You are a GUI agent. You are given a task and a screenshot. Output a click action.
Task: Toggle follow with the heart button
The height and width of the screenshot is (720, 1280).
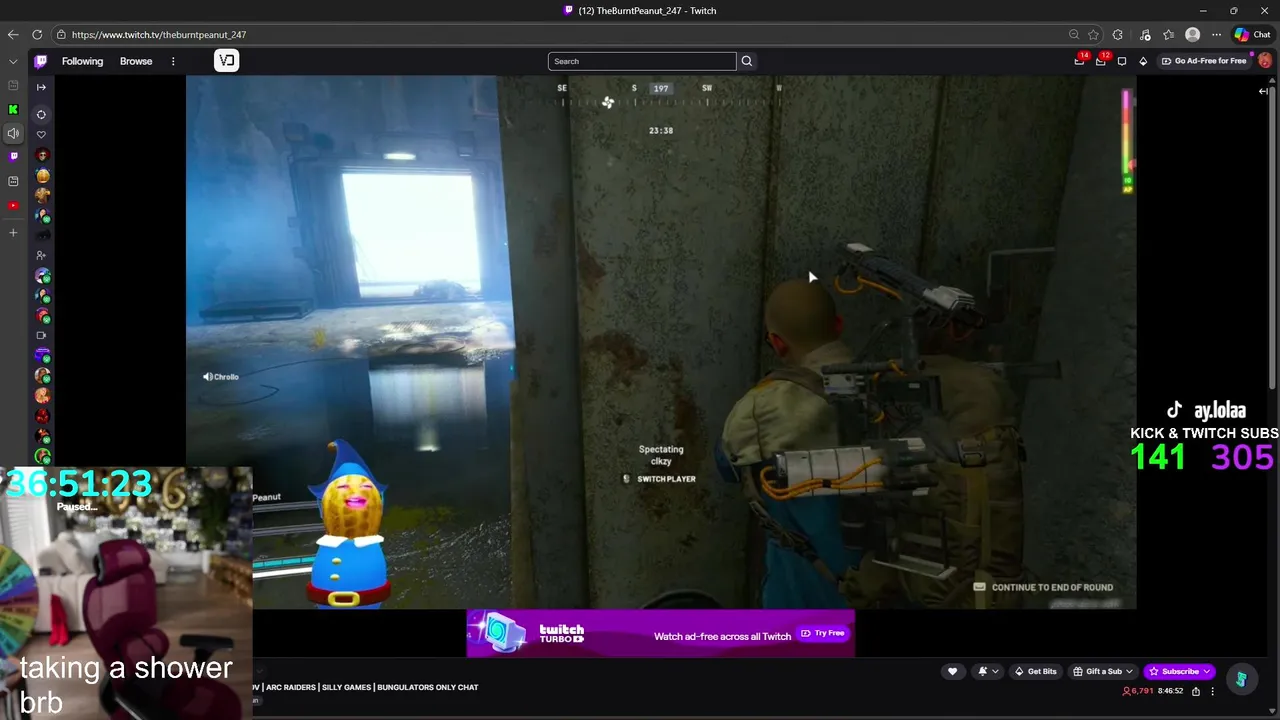952,671
